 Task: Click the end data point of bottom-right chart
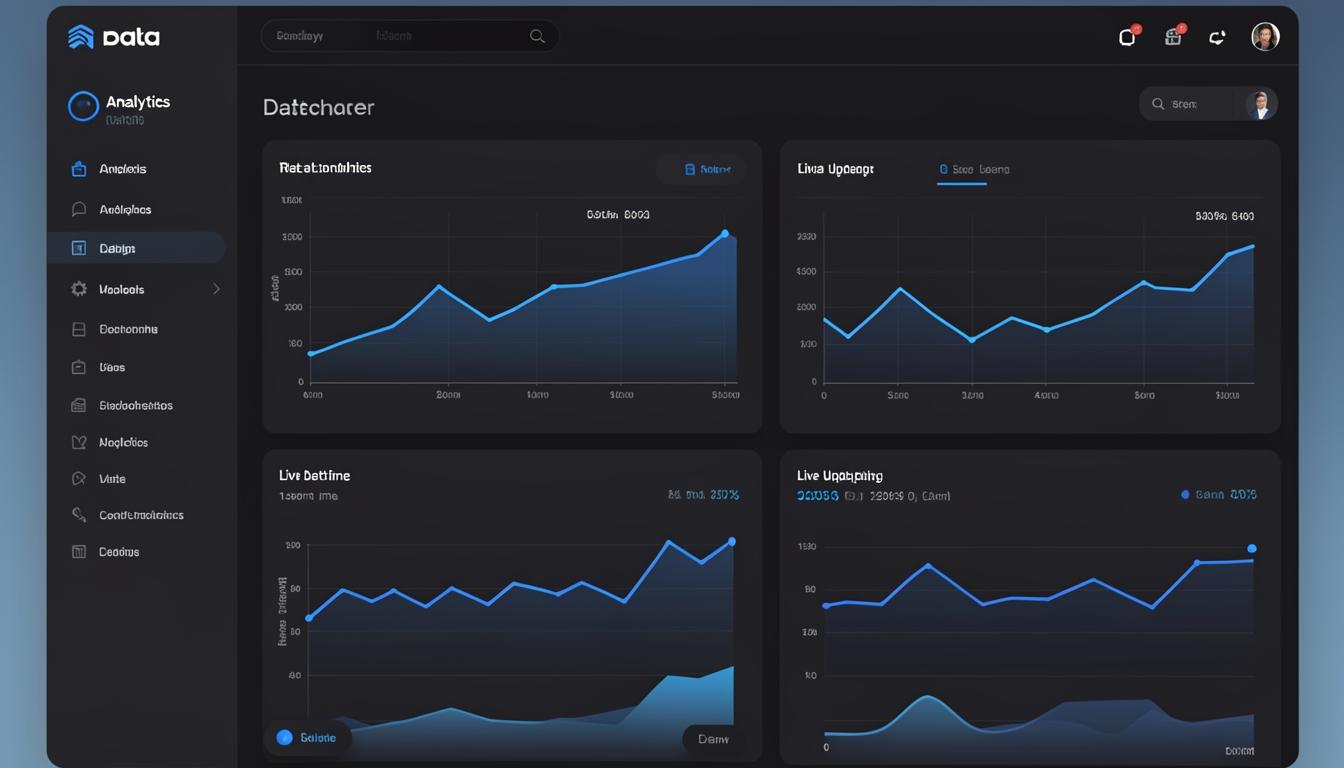point(1251,548)
